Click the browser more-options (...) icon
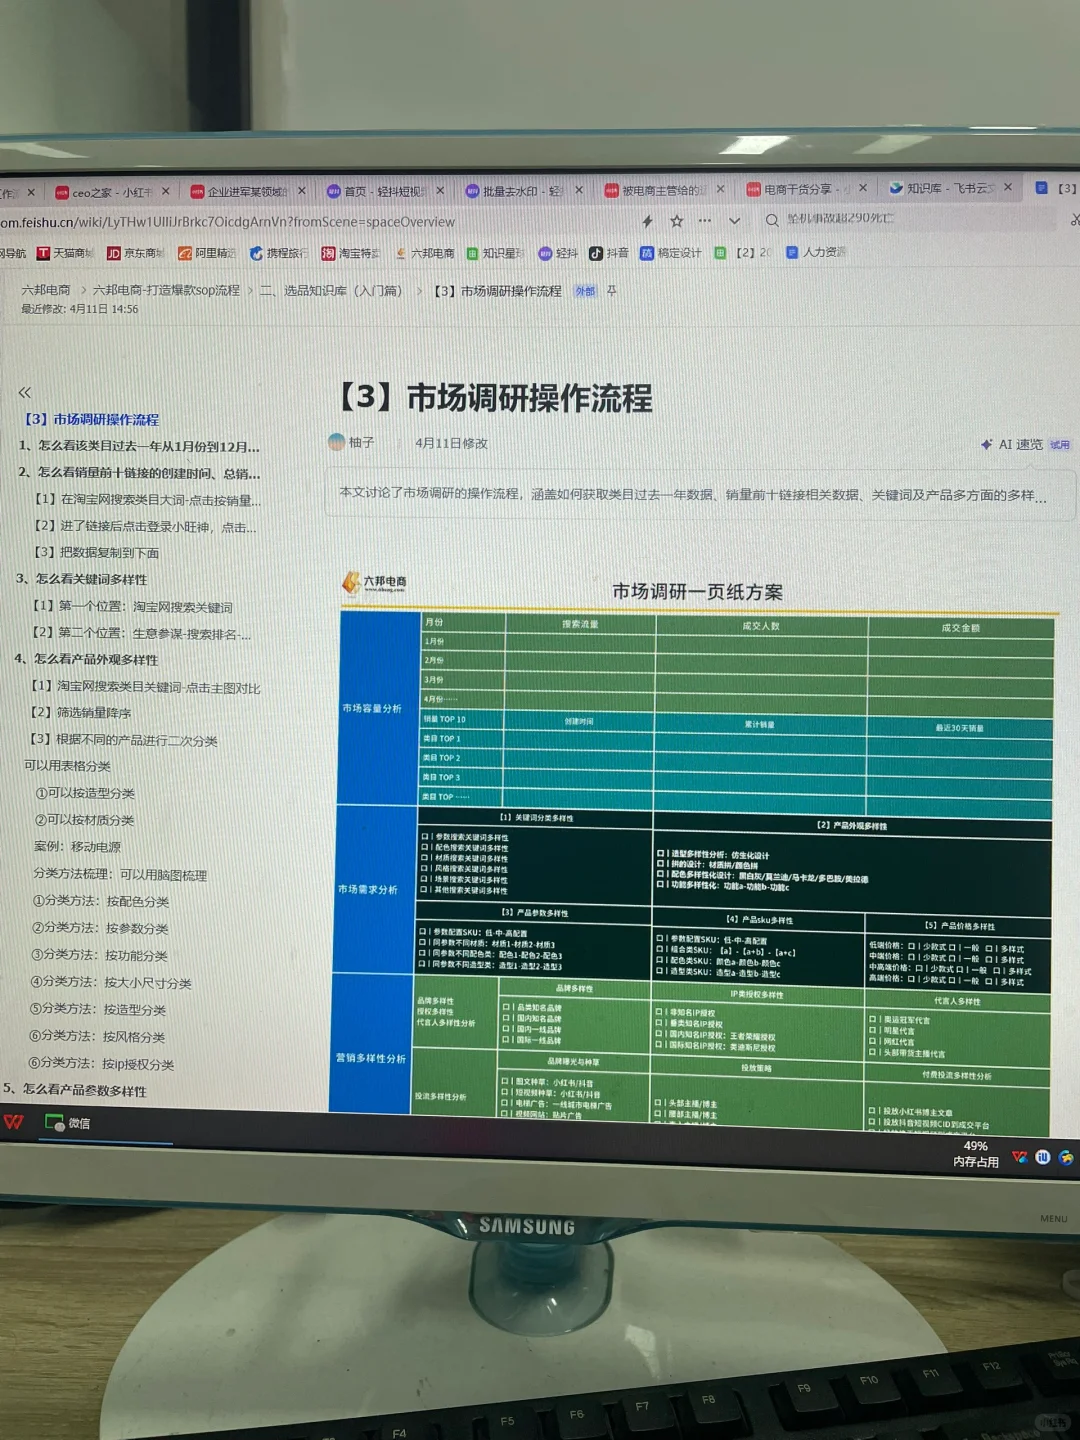The image size is (1080, 1440). point(705,221)
